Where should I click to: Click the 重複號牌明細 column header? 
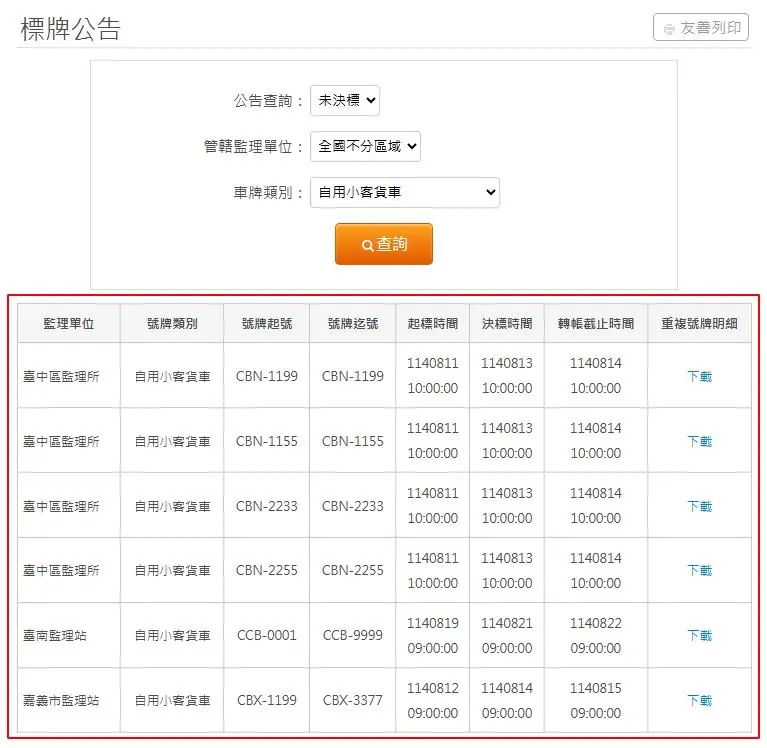click(699, 324)
